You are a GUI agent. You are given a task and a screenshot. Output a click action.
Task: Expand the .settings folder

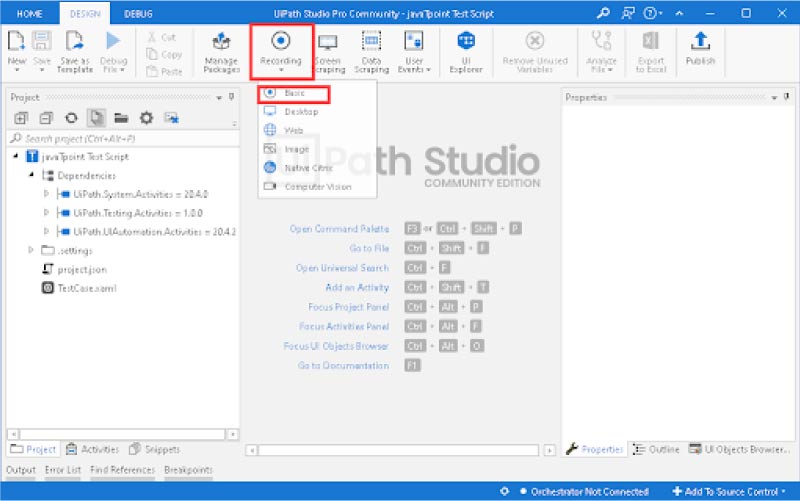point(31,250)
